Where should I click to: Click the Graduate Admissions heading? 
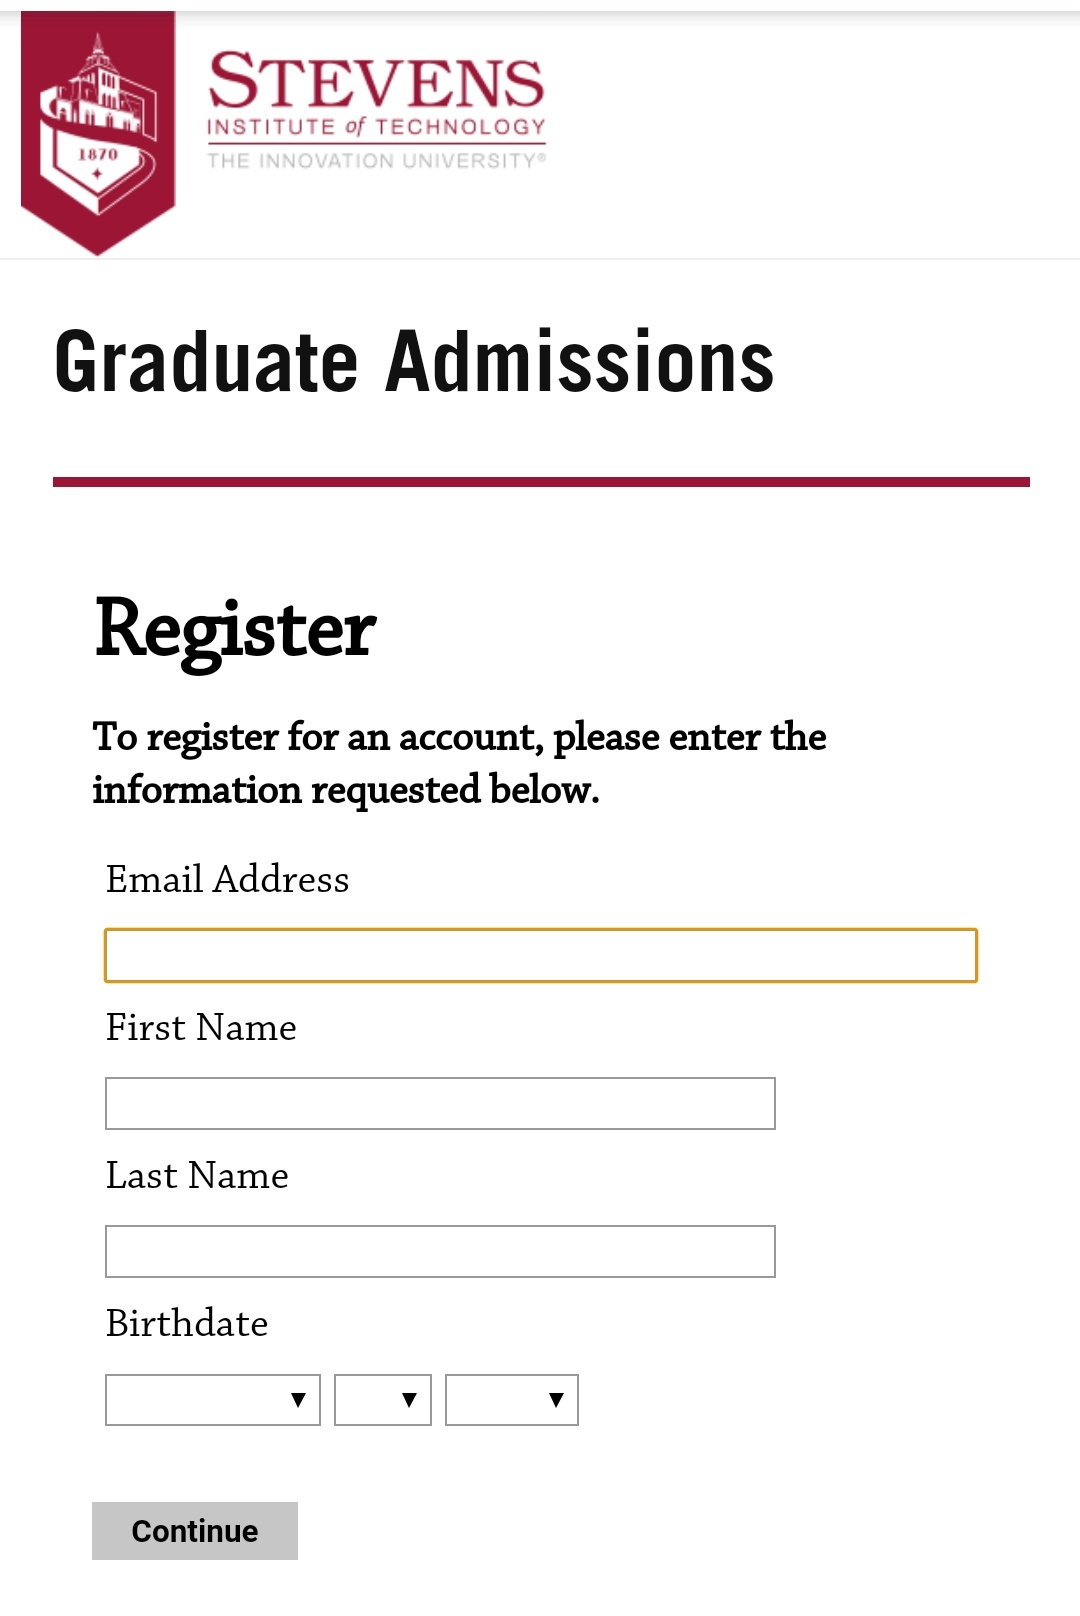pos(414,362)
